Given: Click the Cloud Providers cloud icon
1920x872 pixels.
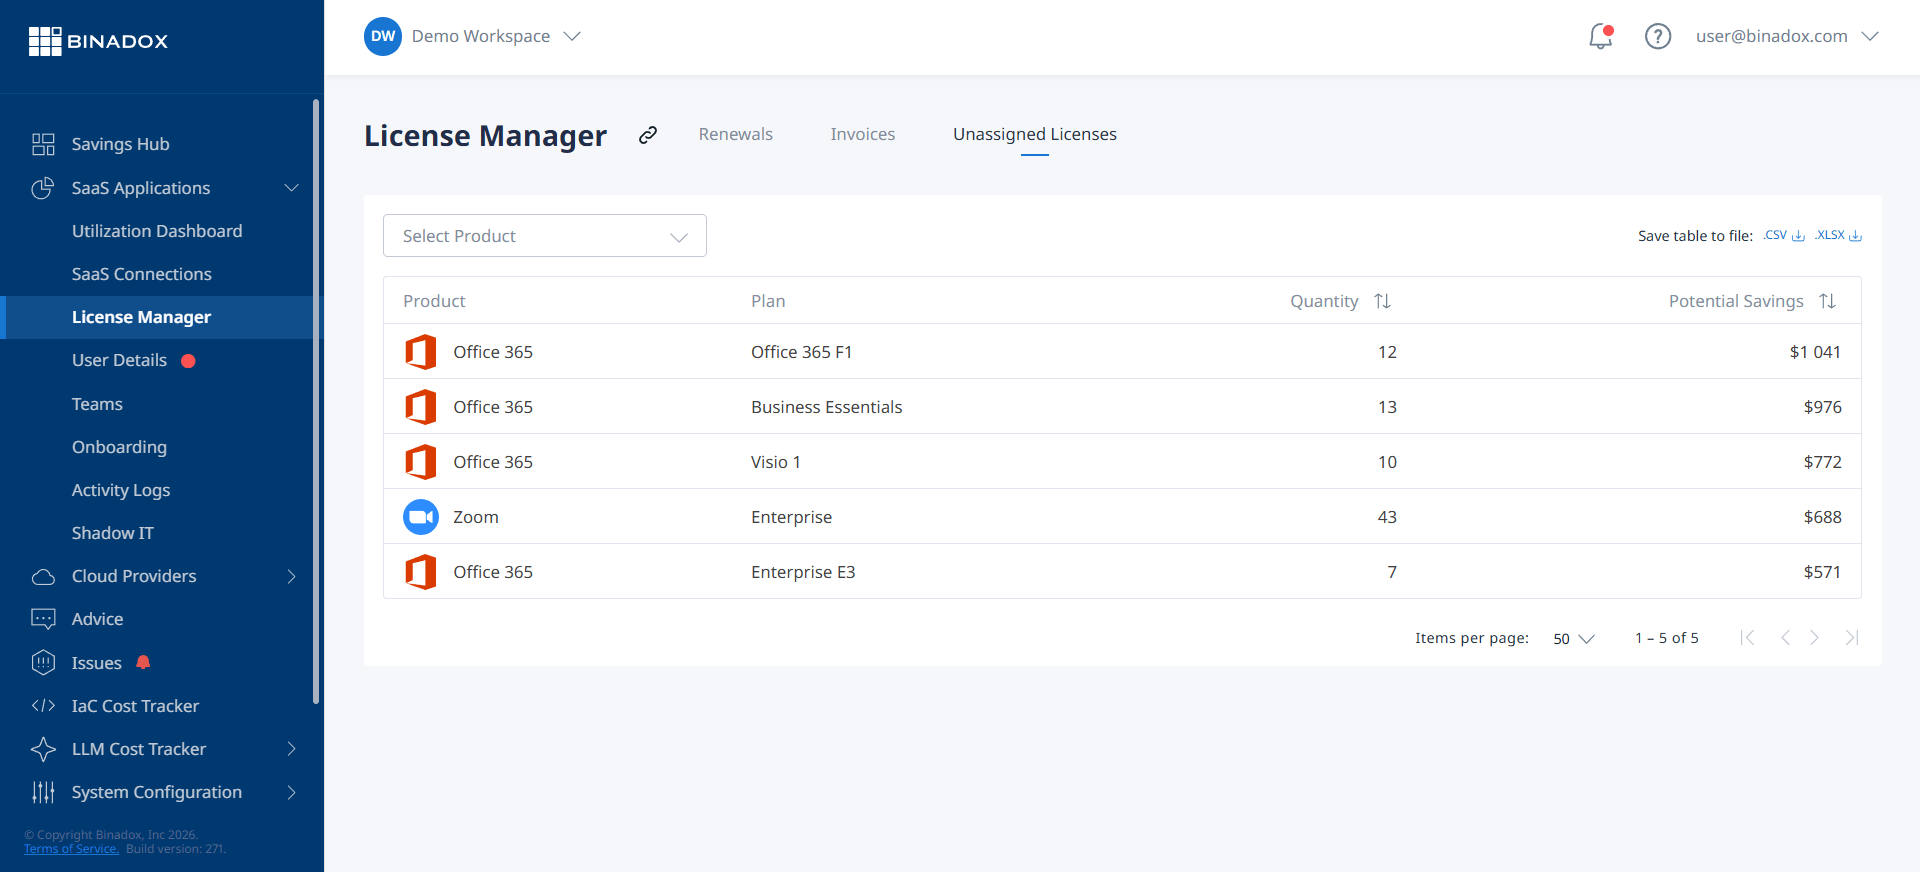Looking at the screenshot, I should pos(43,577).
